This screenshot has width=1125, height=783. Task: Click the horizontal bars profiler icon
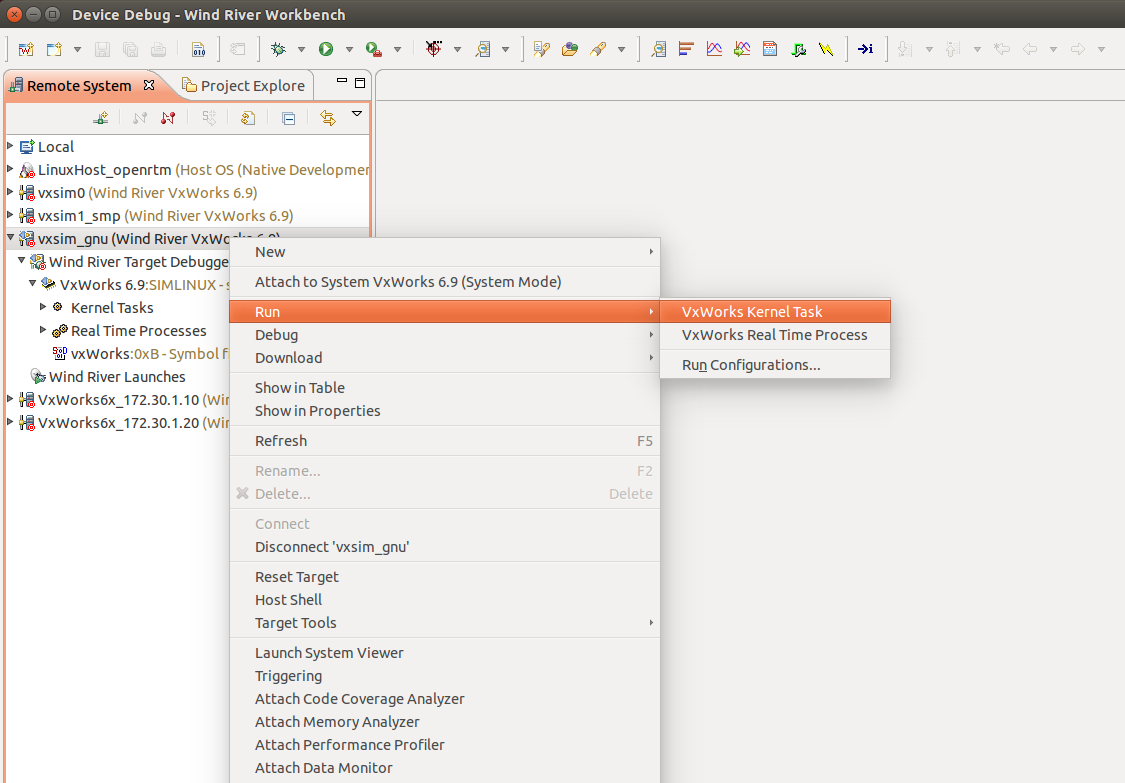pos(686,49)
